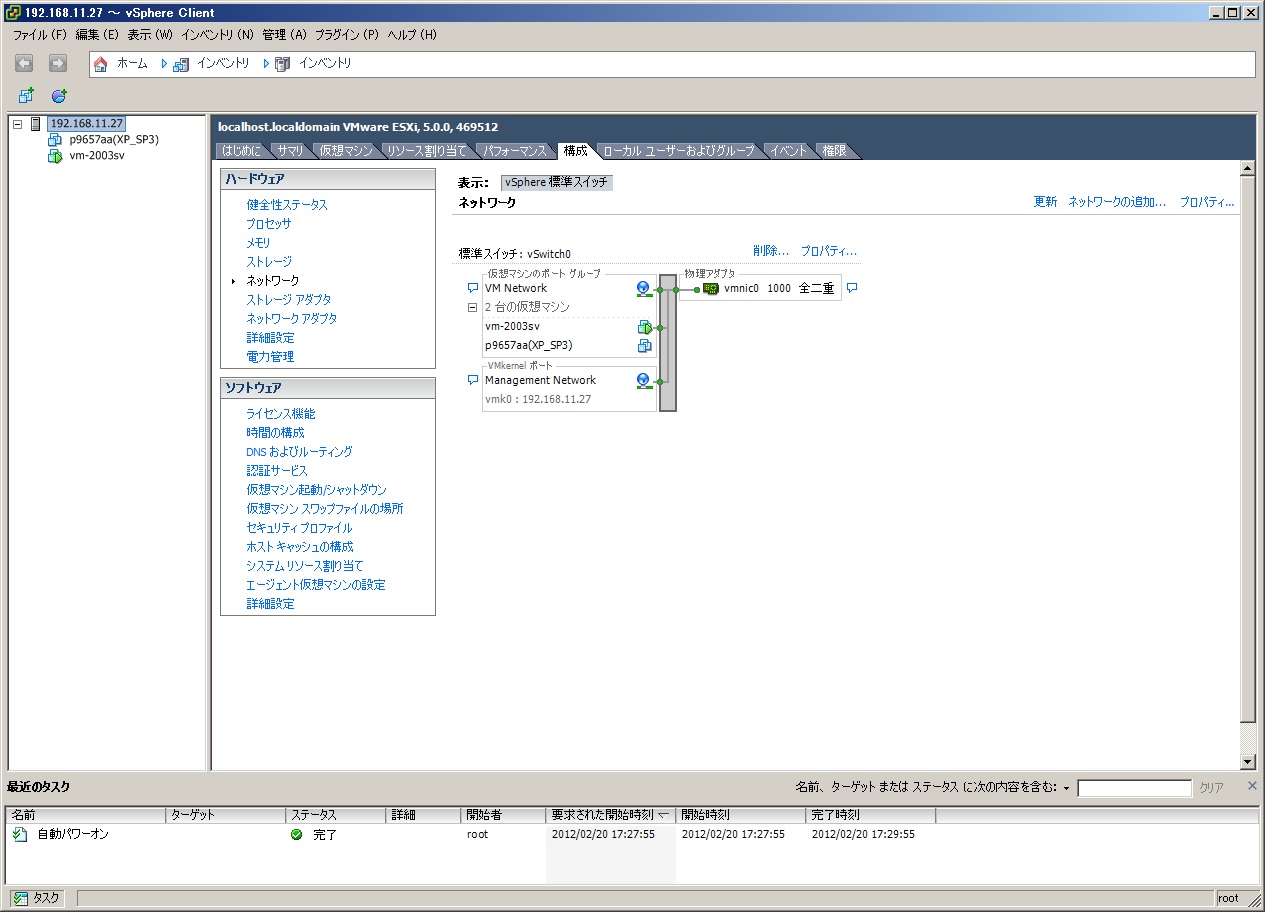Click the タスク button in the status bar
The image size is (1265, 912).
pyautogui.click(x=37, y=898)
